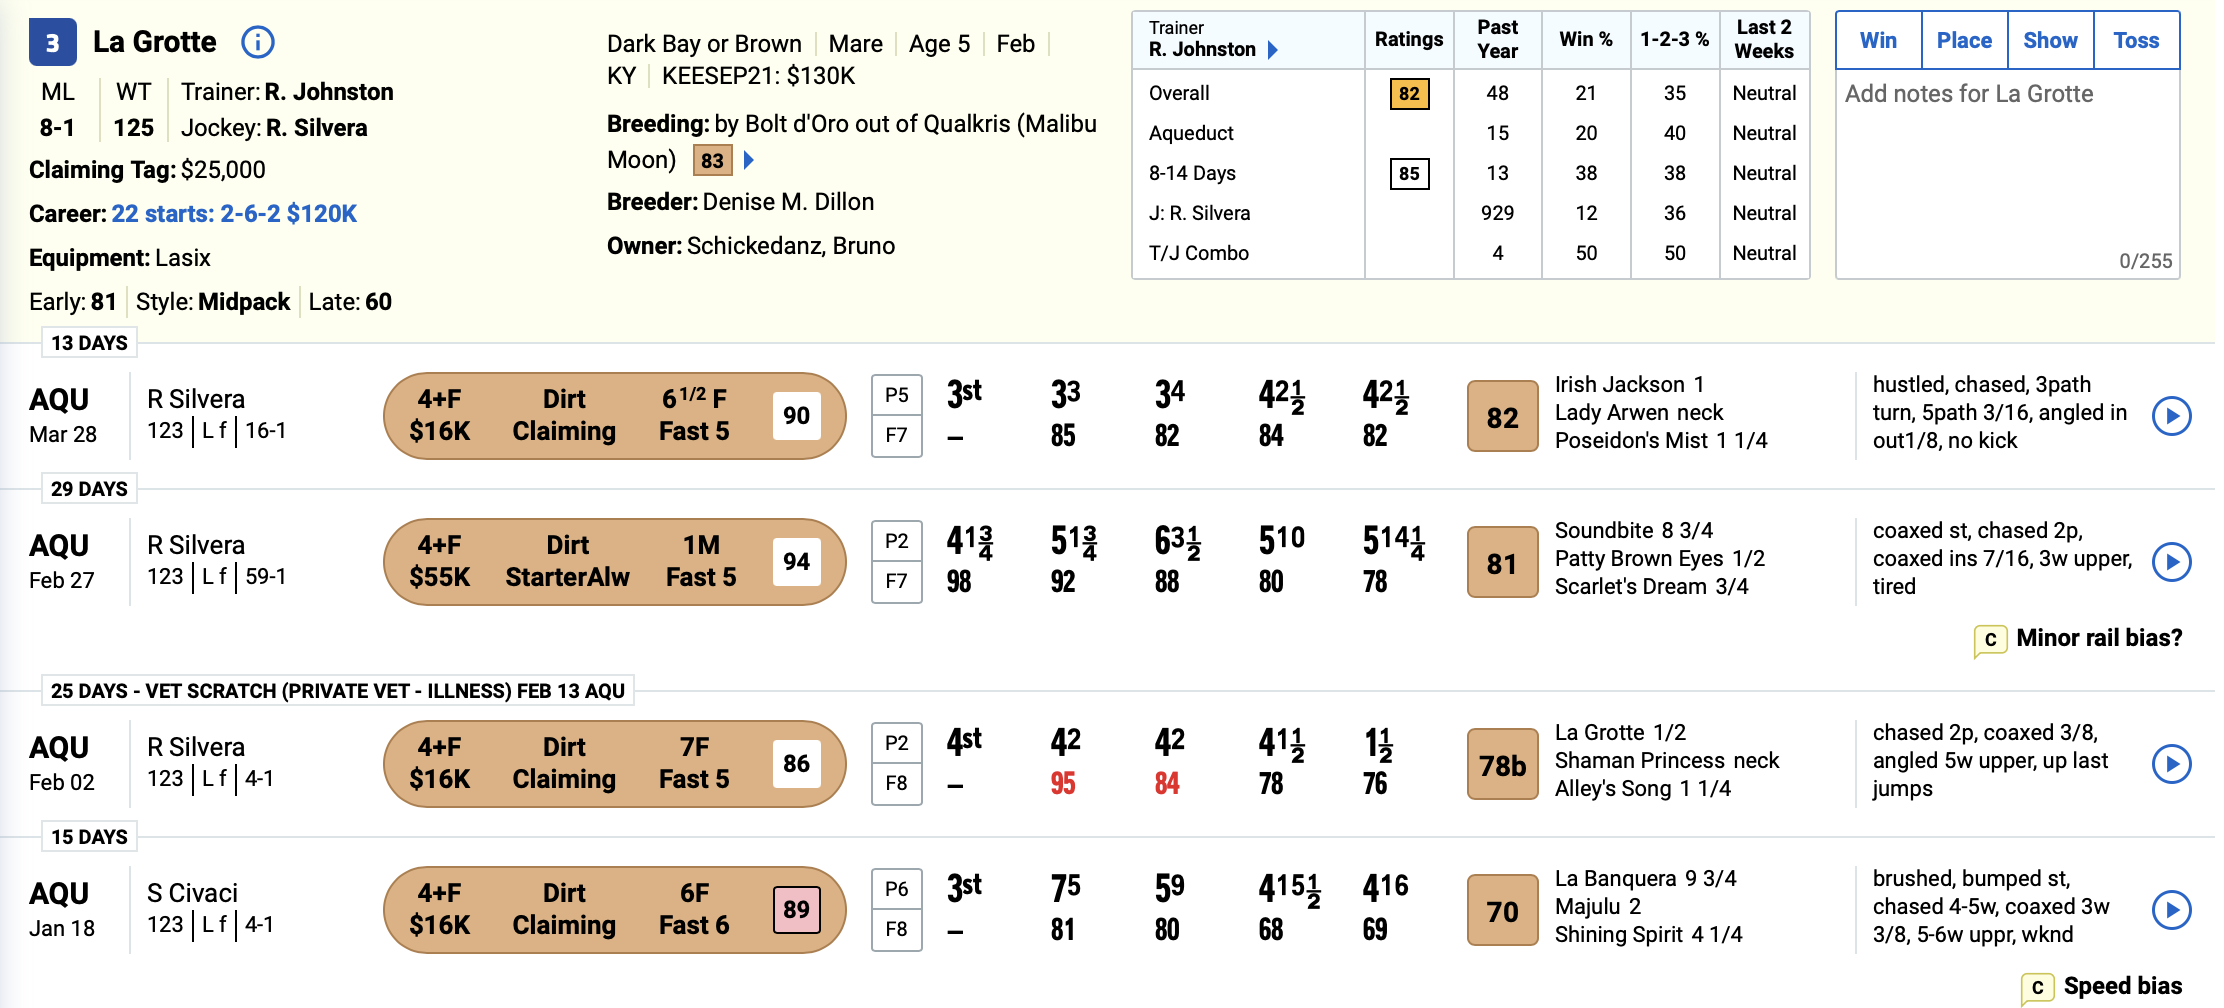Select the 1M StarterAlw race condition pill
The height and width of the screenshot is (1008, 2224).
pyautogui.click(x=615, y=562)
